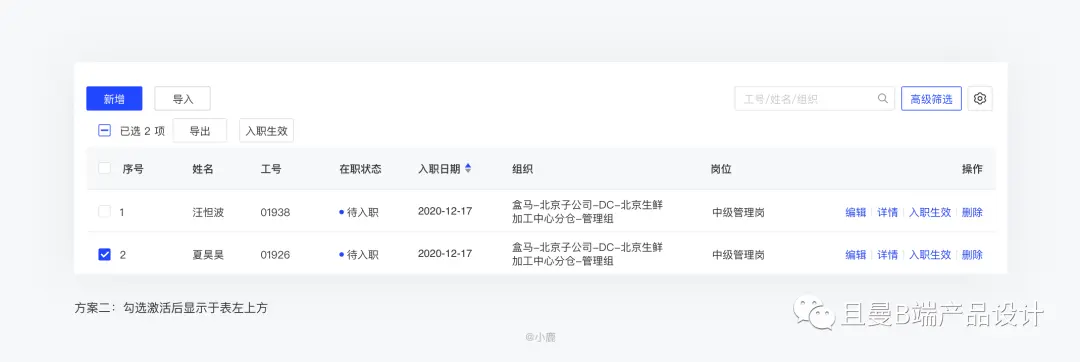Uncheck the row 2 夏昊昊 checkbox
The width and height of the screenshot is (1080, 362).
tap(105, 255)
